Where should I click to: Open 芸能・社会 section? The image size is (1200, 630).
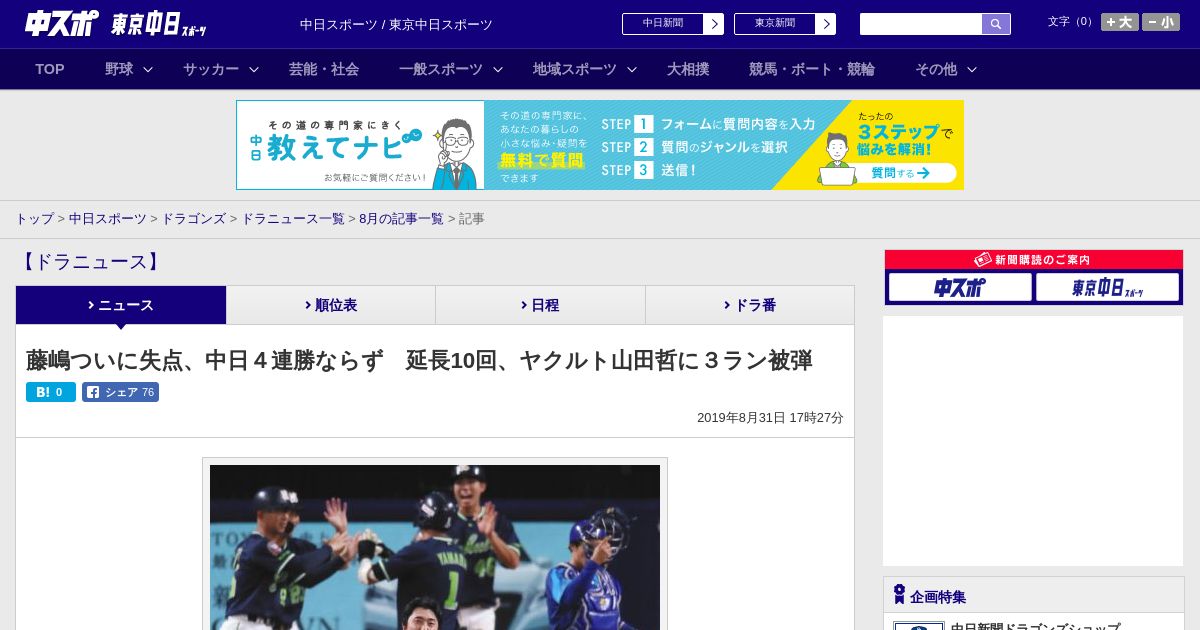click(x=324, y=69)
